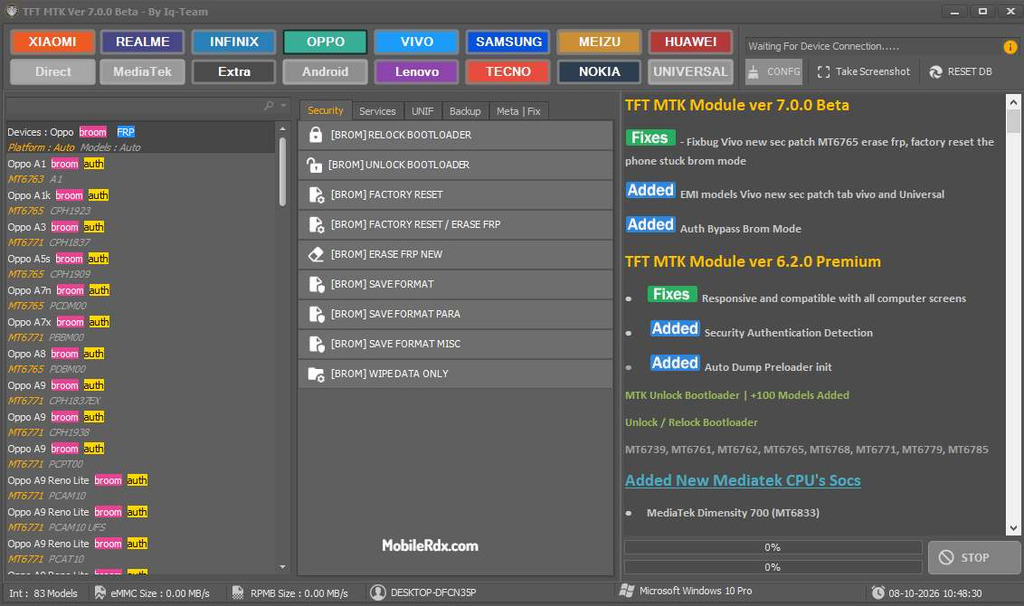
Task: Select Oppo A9 CPH1938 device entry
Action: (140, 424)
